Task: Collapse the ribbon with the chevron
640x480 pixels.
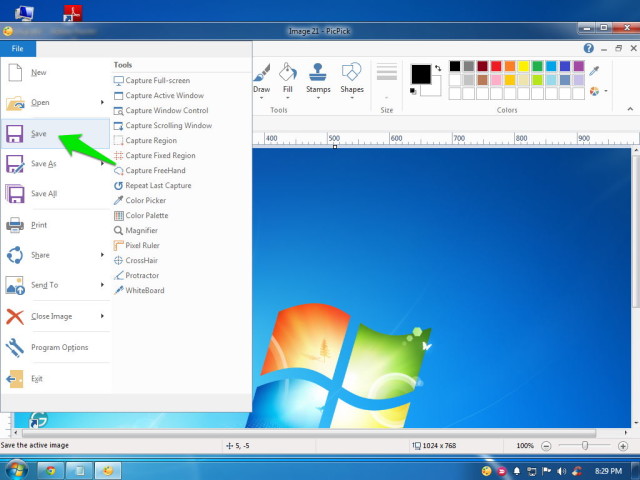Action: tap(630, 109)
